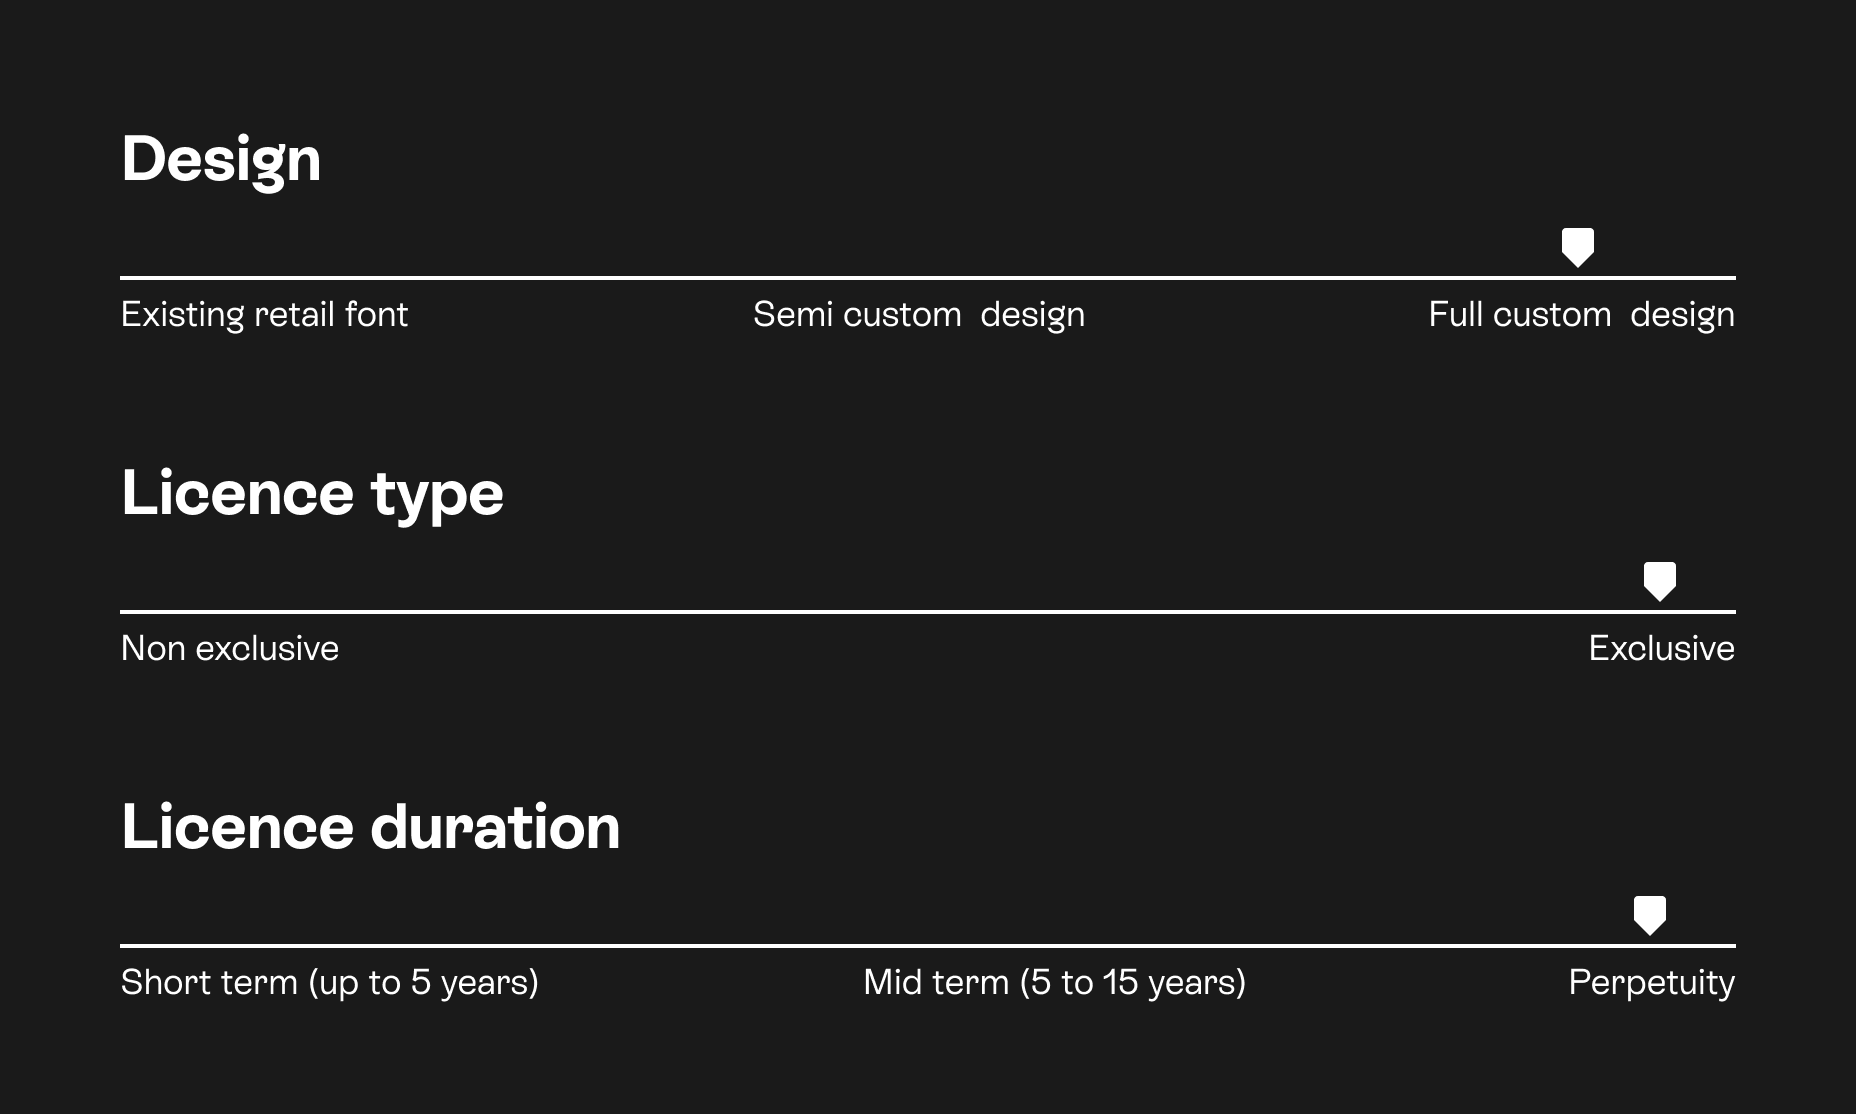This screenshot has width=1856, height=1114.
Task: Click the Licence duration slider track line
Action: 800,945
